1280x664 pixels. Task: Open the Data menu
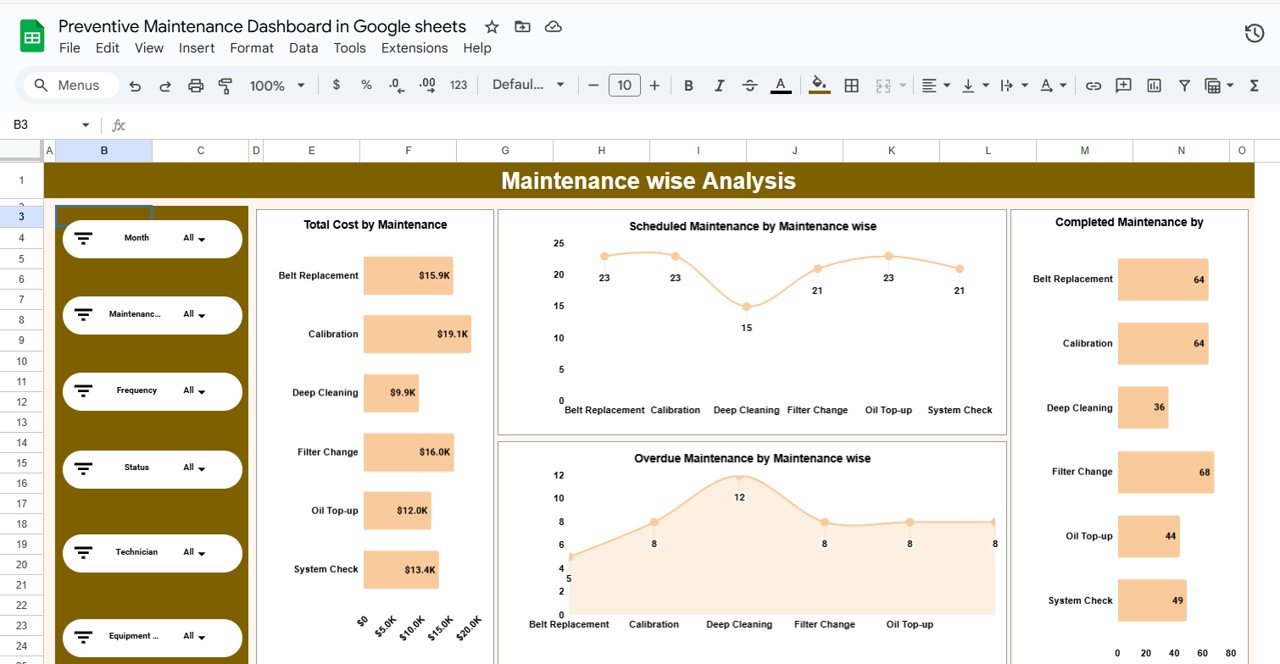pos(303,47)
